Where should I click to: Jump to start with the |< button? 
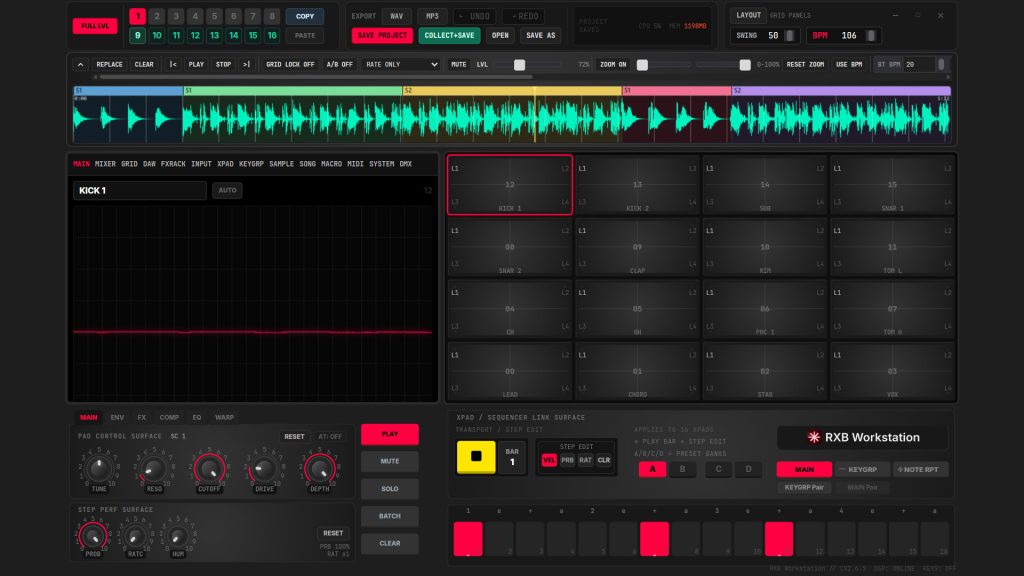[x=173, y=65]
